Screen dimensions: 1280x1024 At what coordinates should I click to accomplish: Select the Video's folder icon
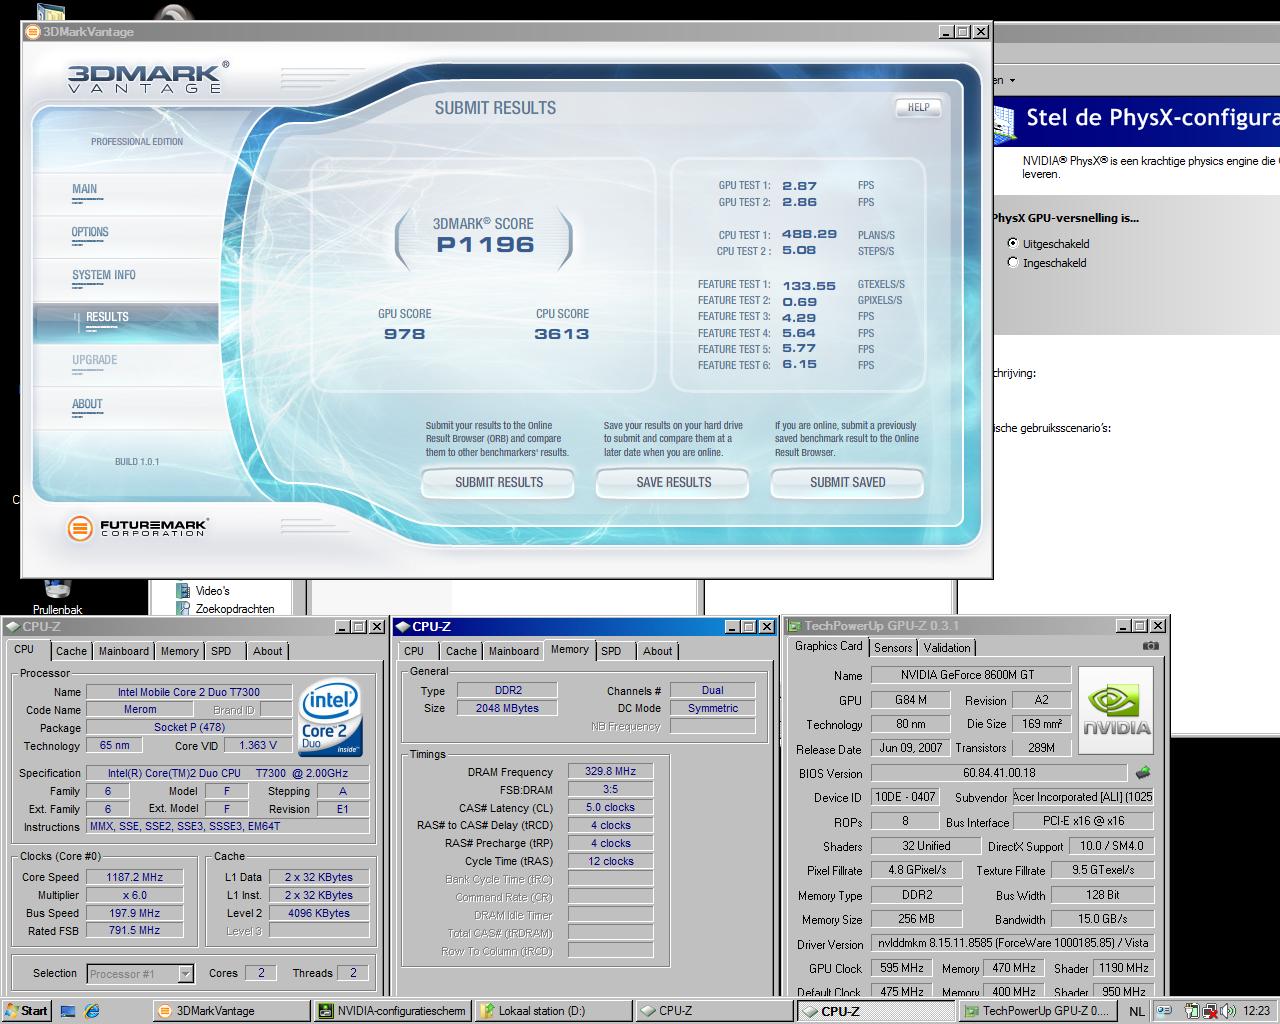click(183, 591)
